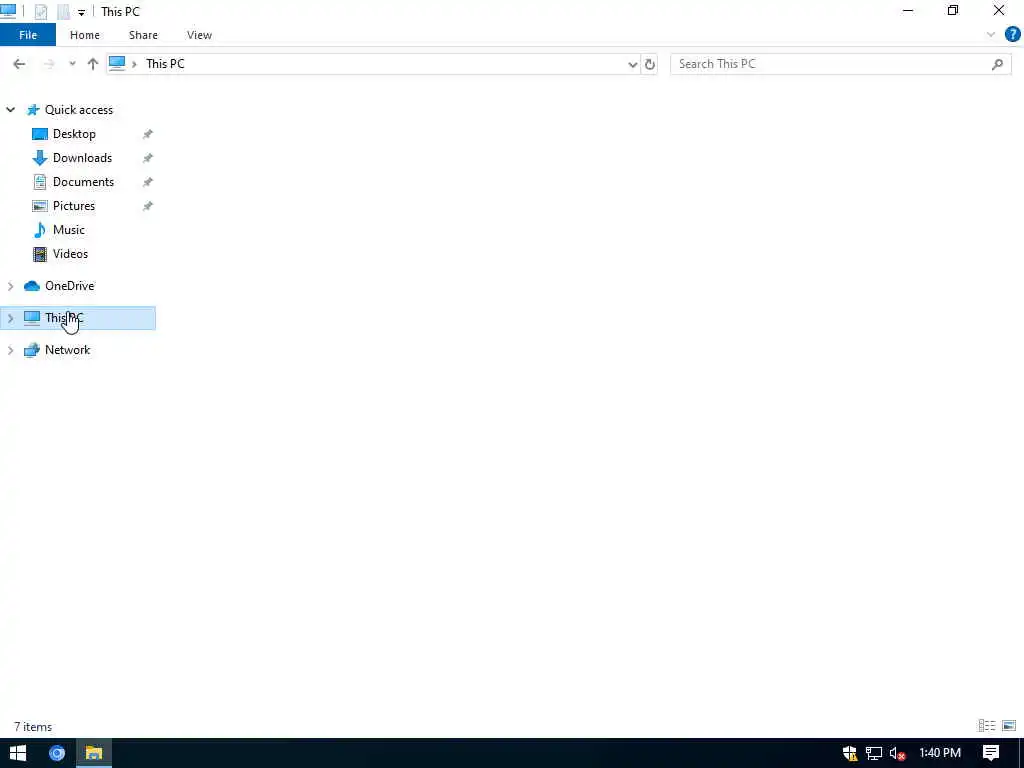Screen dimensions: 1024x768
Task: Open the network status tray icon
Action: pos(874,753)
